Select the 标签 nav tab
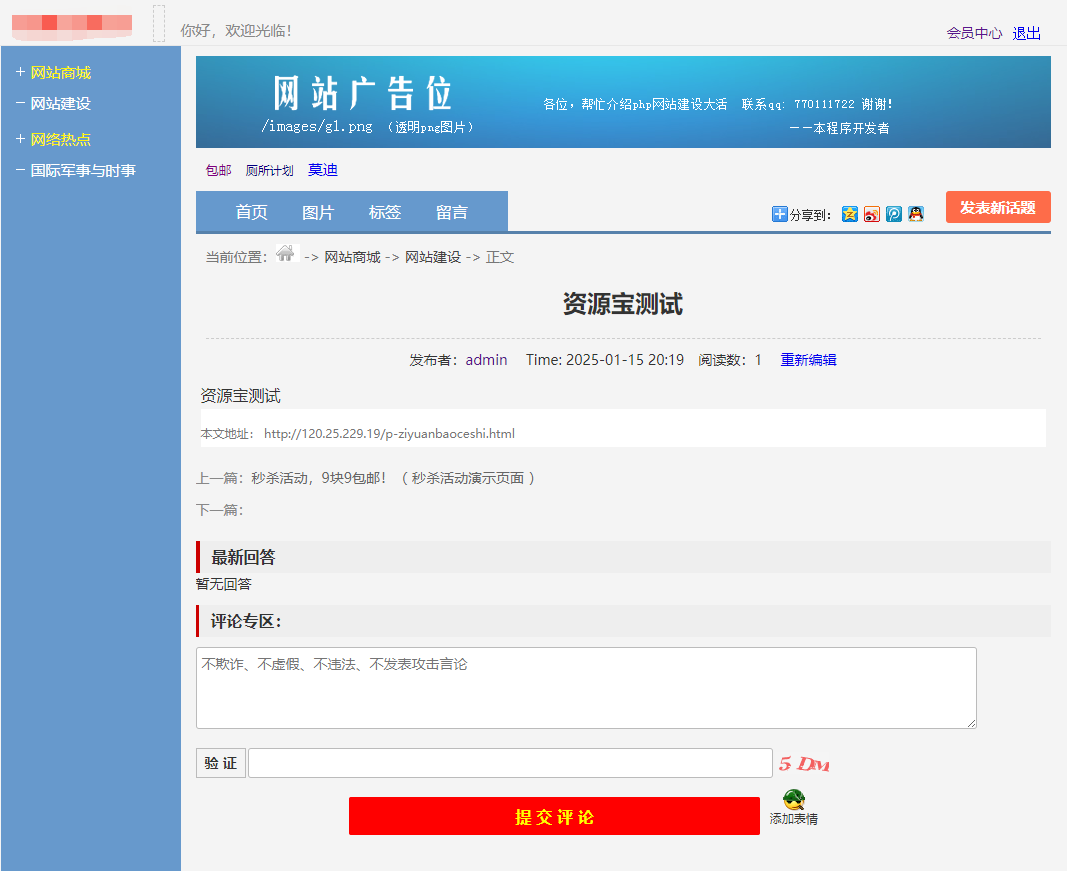 [x=385, y=212]
